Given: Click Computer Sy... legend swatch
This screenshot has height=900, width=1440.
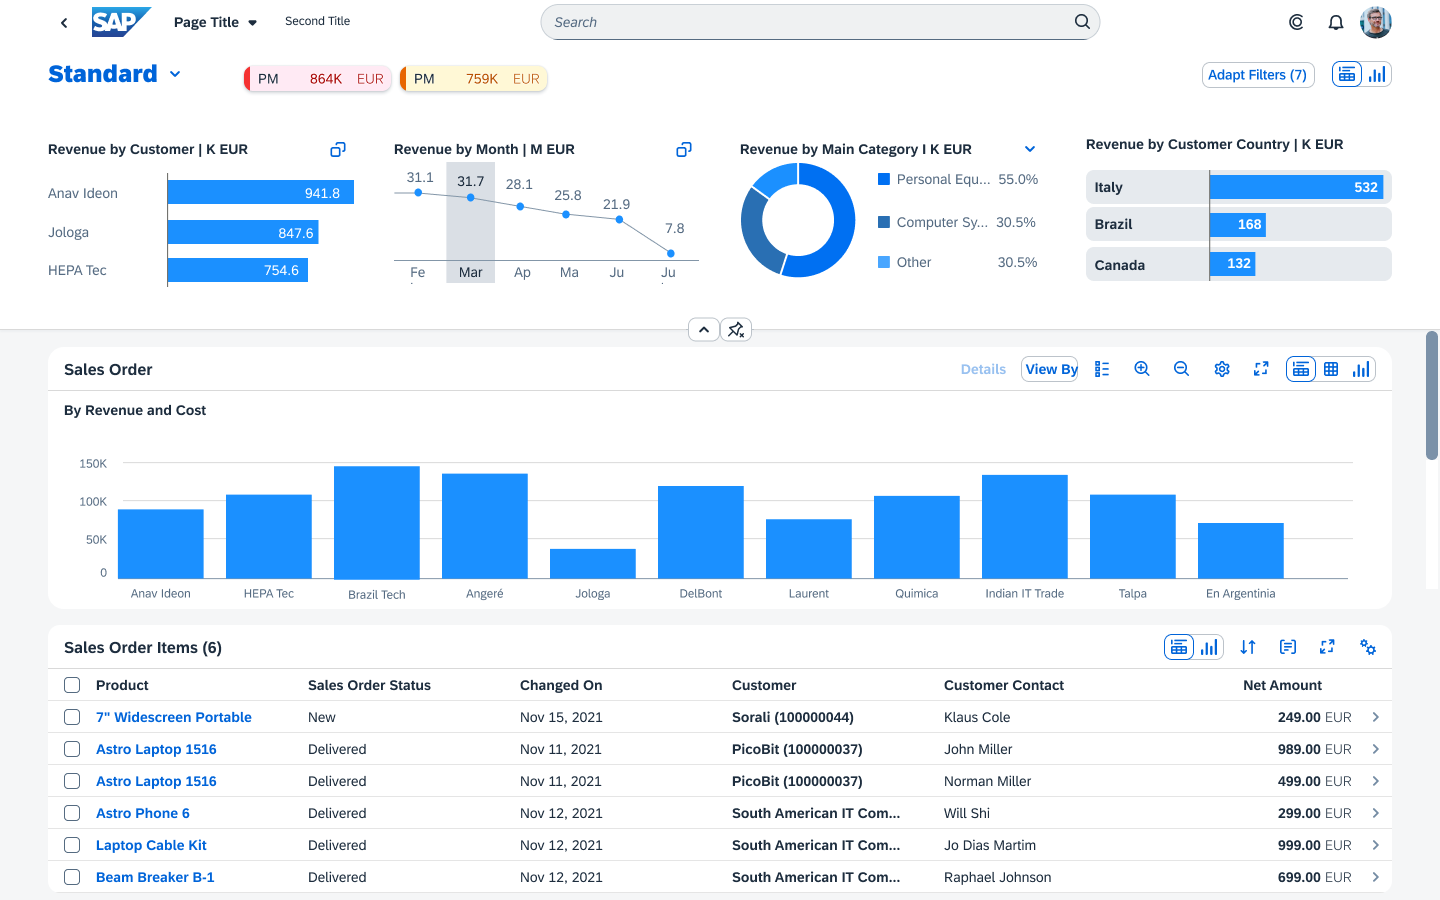Looking at the screenshot, I should point(884,222).
